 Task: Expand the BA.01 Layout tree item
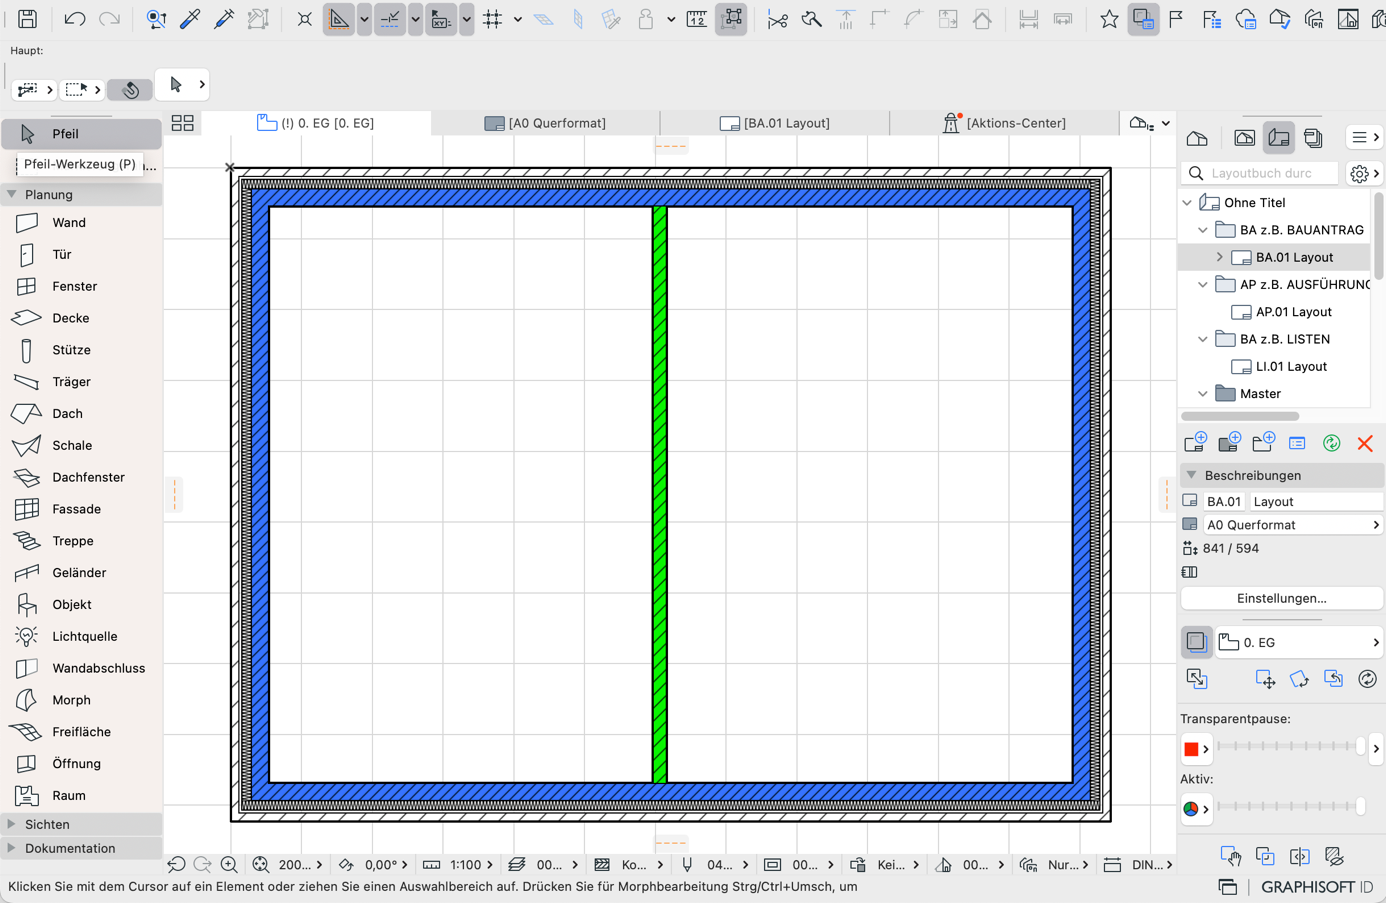coord(1219,258)
